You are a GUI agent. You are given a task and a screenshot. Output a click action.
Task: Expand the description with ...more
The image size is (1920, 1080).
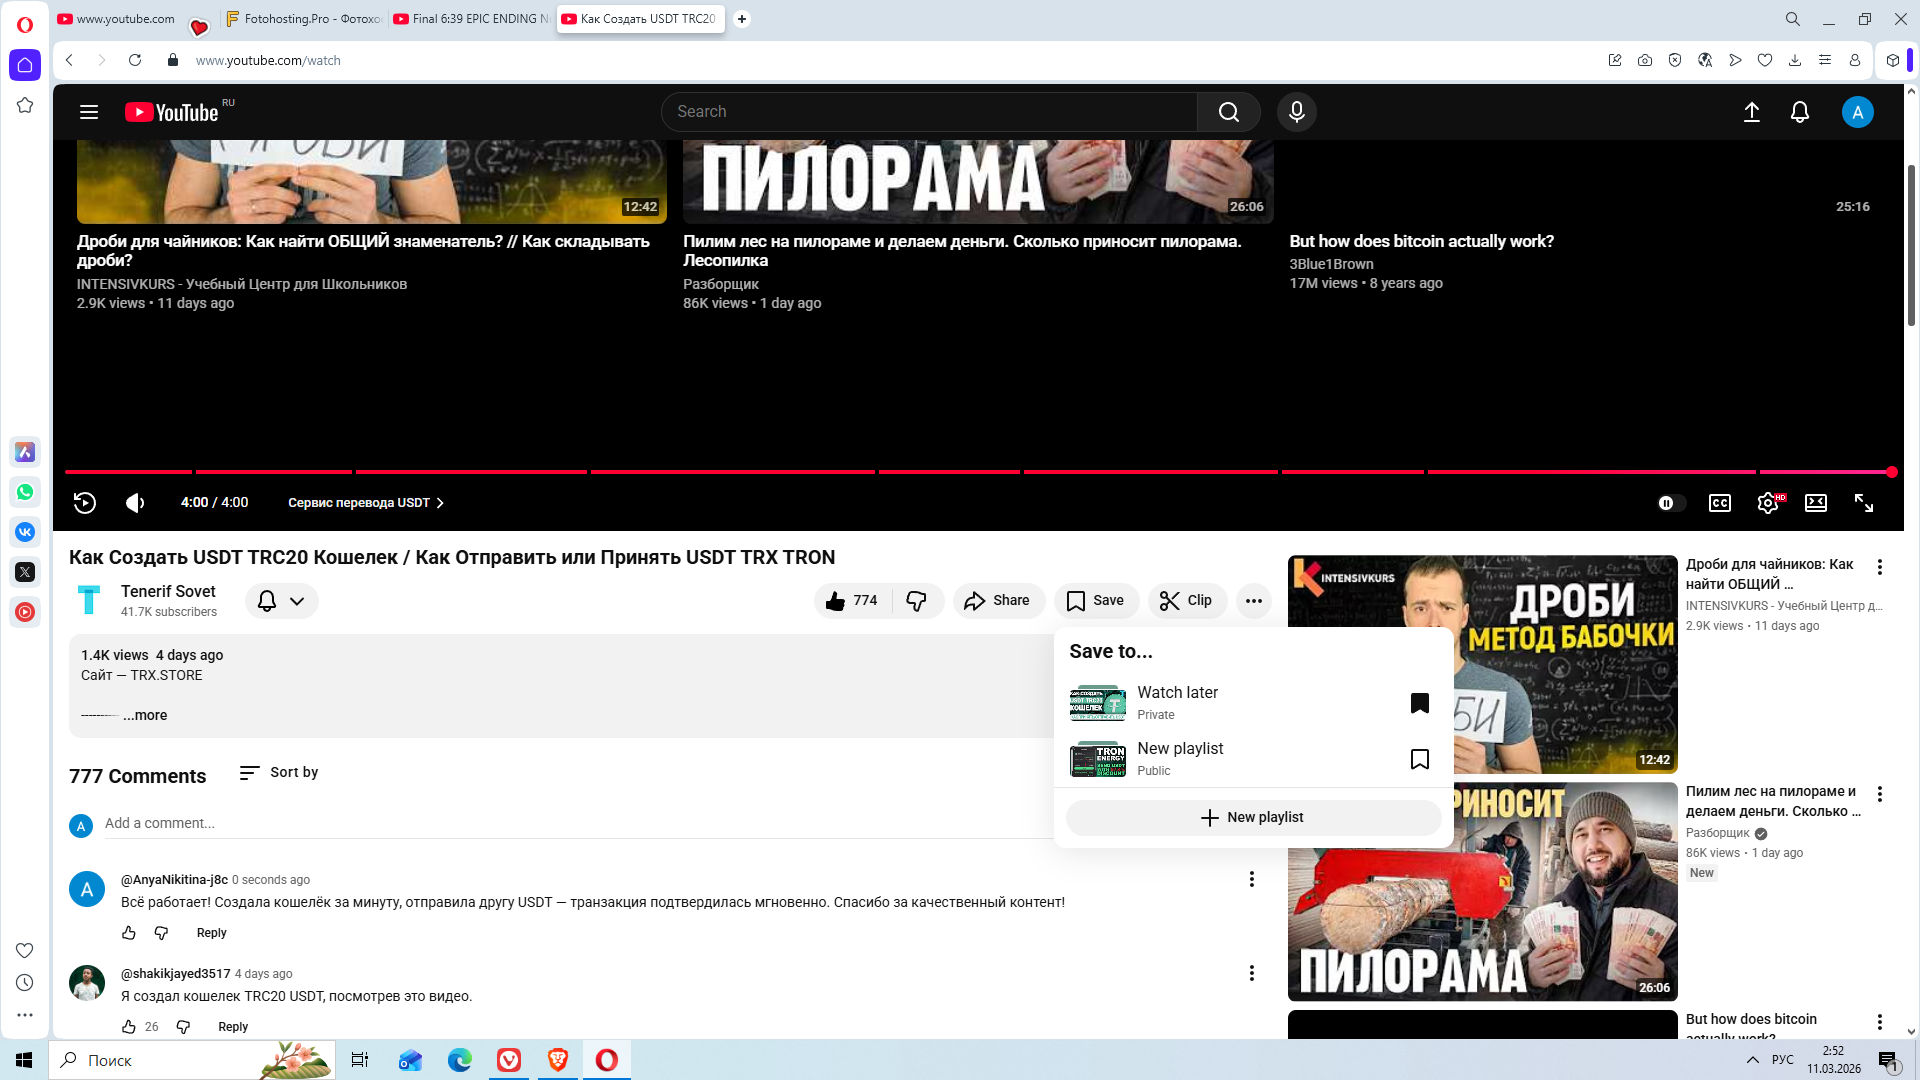(145, 715)
